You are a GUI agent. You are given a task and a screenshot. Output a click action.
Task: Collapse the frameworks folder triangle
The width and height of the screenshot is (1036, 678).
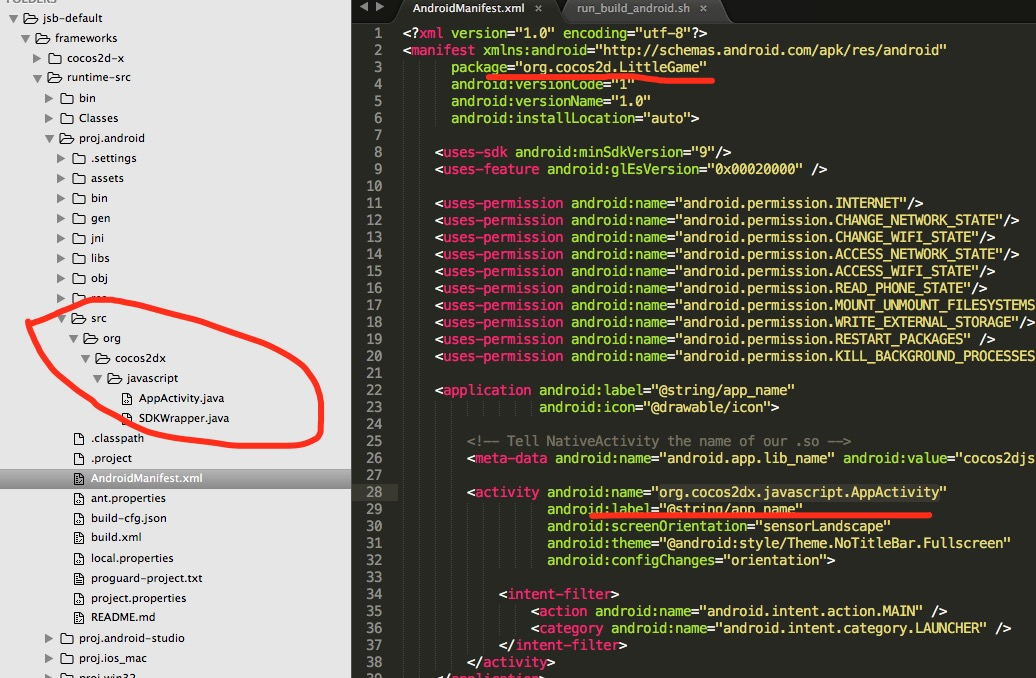pos(25,38)
